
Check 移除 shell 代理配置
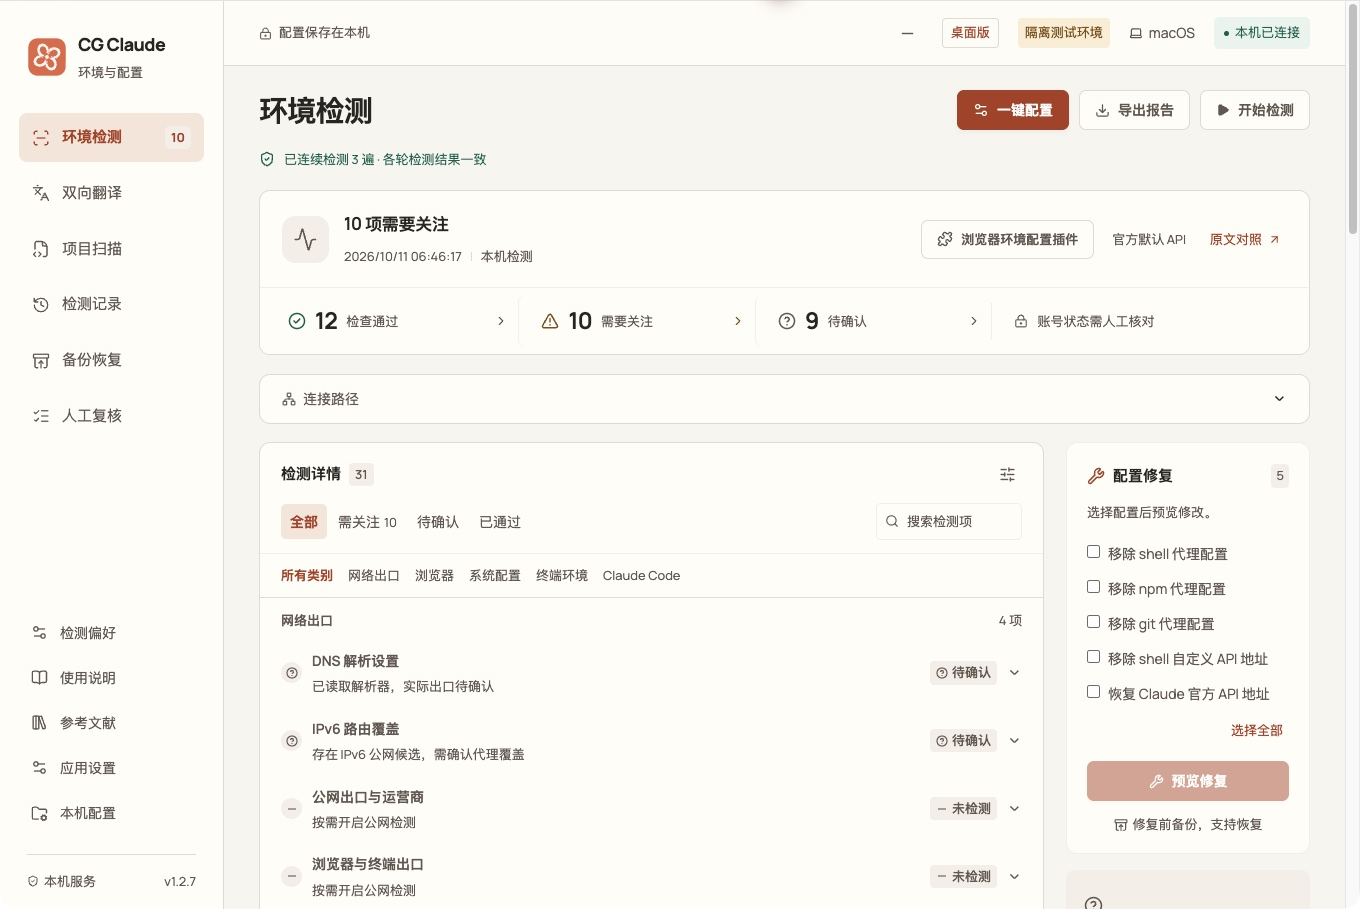pos(1093,552)
